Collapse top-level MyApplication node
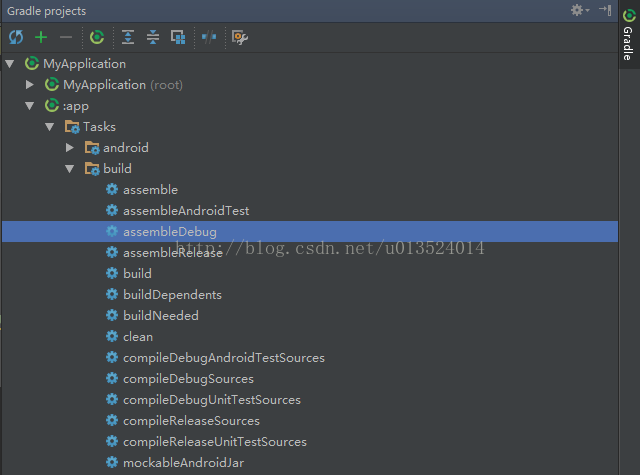Image resolution: width=640 pixels, height=475 pixels. pyautogui.click(x=10, y=64)
